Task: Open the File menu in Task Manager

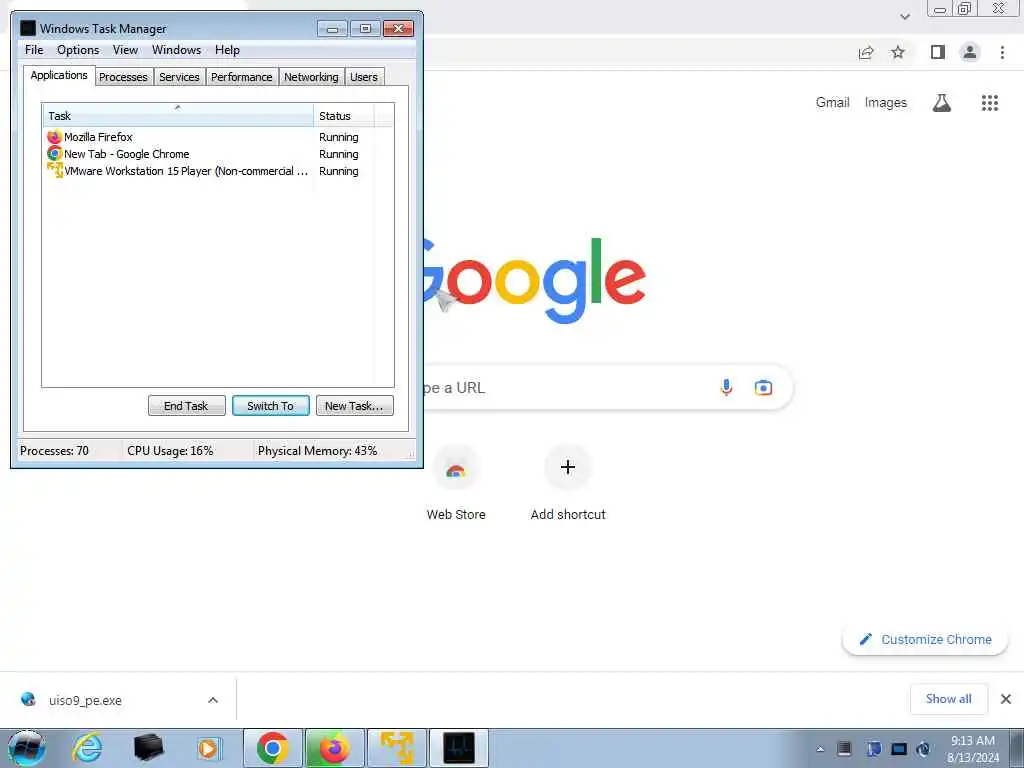Action: click(34, 50)
